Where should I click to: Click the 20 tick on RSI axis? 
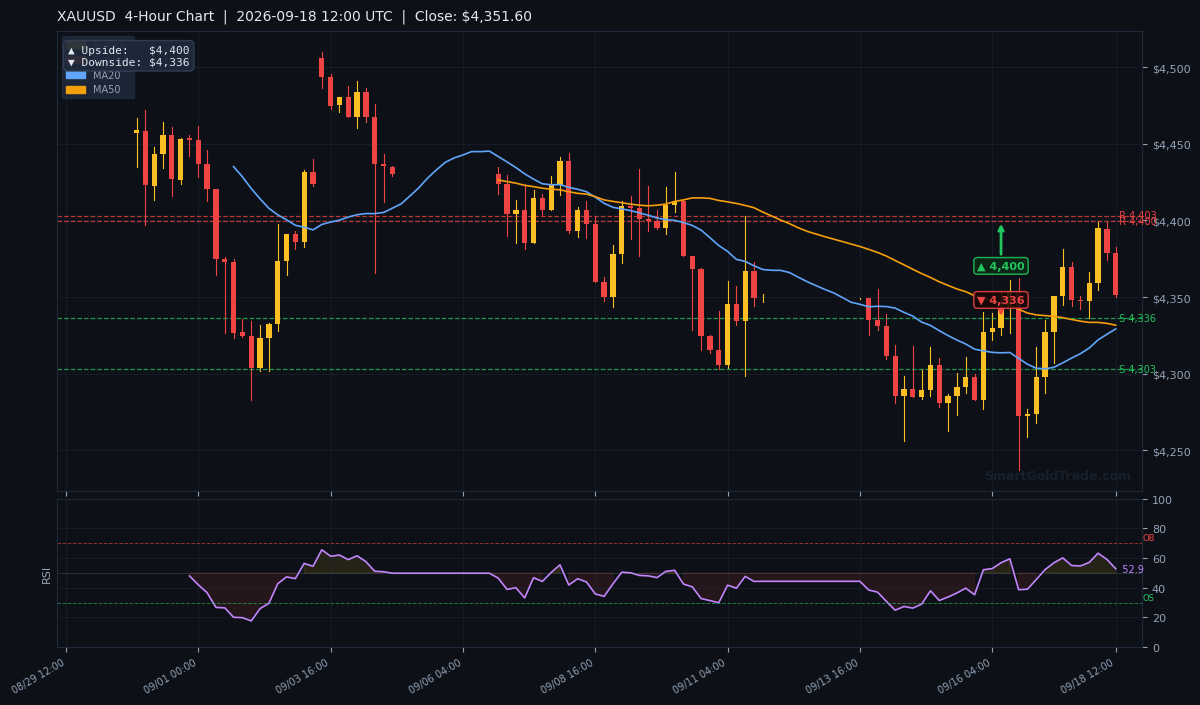pos(1158,618)
